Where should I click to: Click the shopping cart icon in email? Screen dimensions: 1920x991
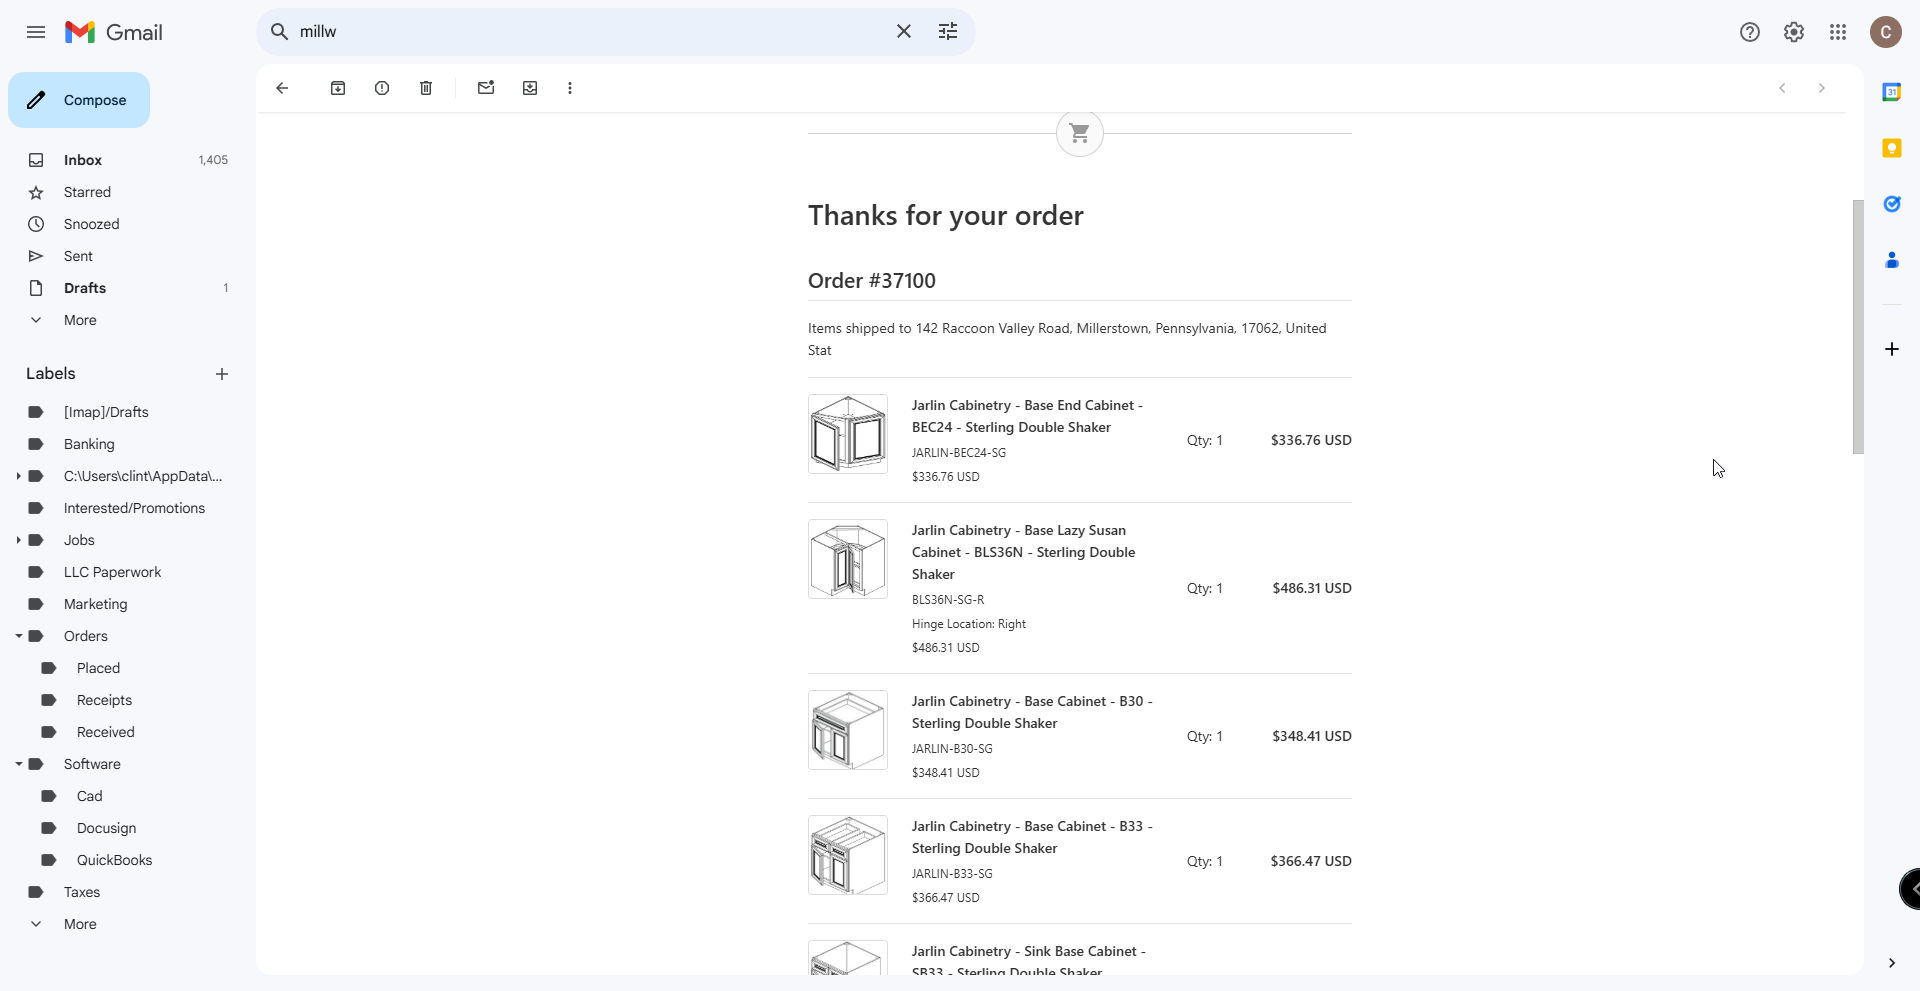(x=1080, y=133)
